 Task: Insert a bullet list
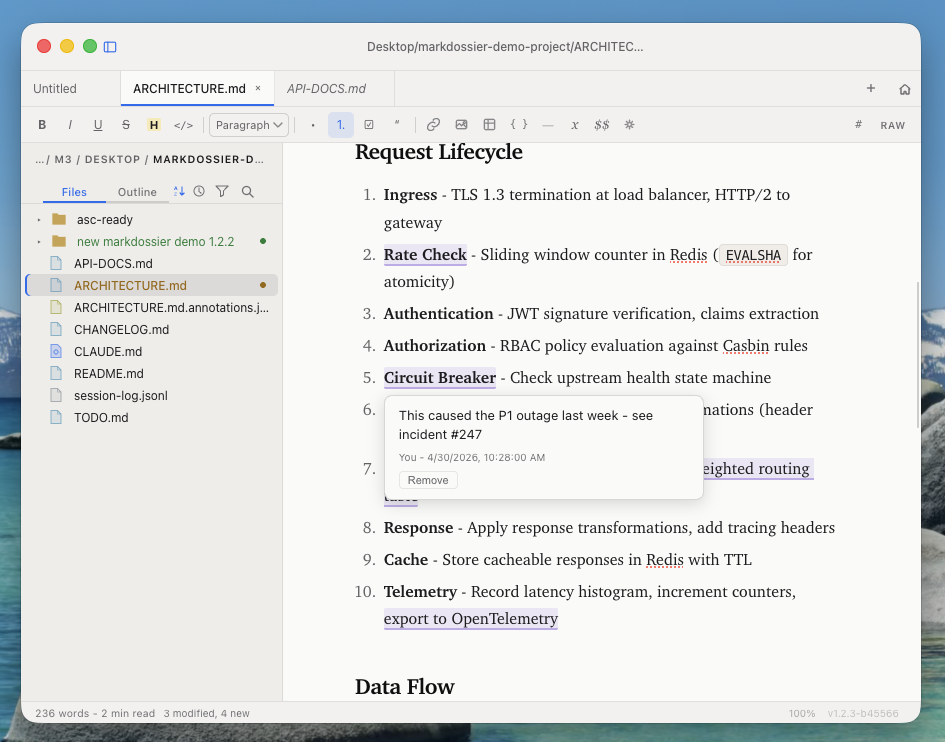(x=313, y=125)
